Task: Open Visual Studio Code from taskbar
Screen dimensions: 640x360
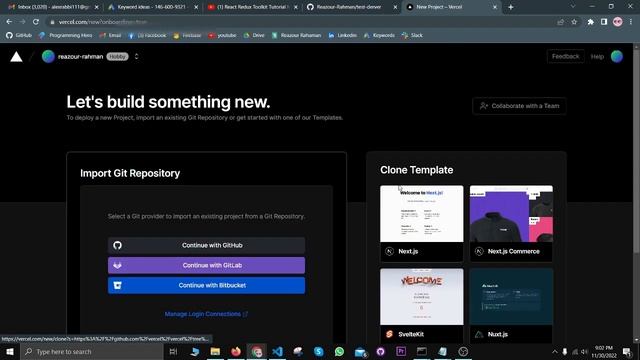Action: [x=278, y=351]
